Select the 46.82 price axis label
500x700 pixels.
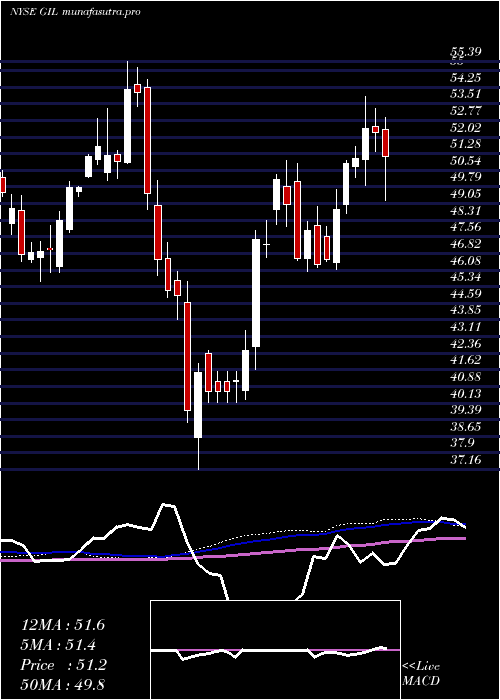pos(465,244)
